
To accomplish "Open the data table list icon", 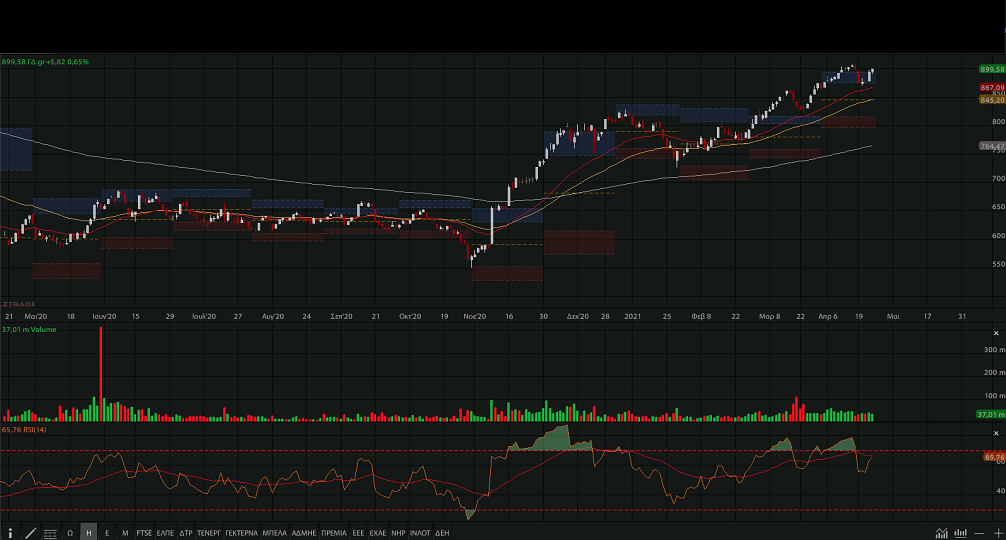I will pos(50,534).
